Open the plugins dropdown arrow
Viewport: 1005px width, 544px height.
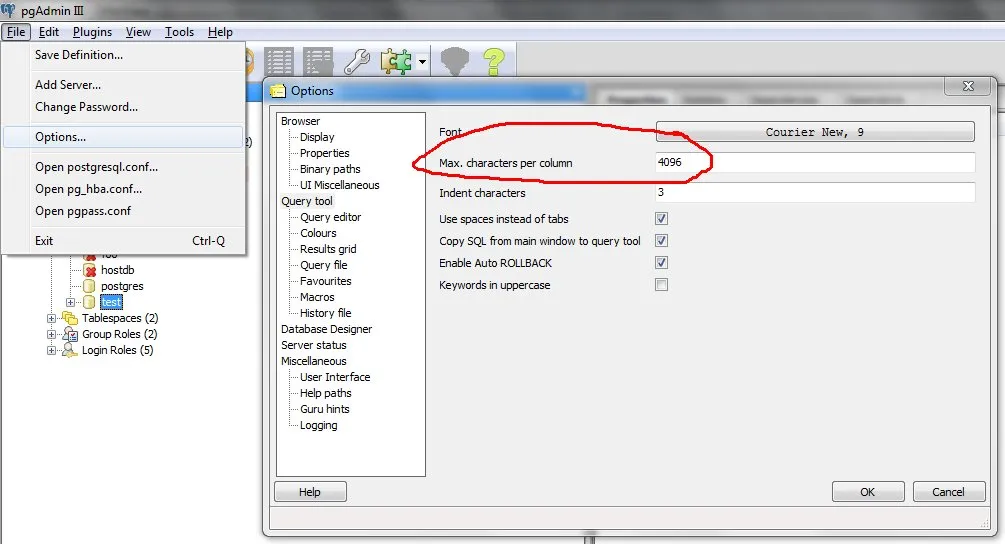(x=422, y=62)
